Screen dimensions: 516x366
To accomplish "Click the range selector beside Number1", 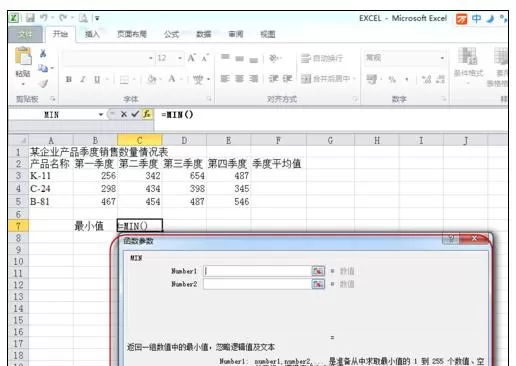I will click(318, 271).
